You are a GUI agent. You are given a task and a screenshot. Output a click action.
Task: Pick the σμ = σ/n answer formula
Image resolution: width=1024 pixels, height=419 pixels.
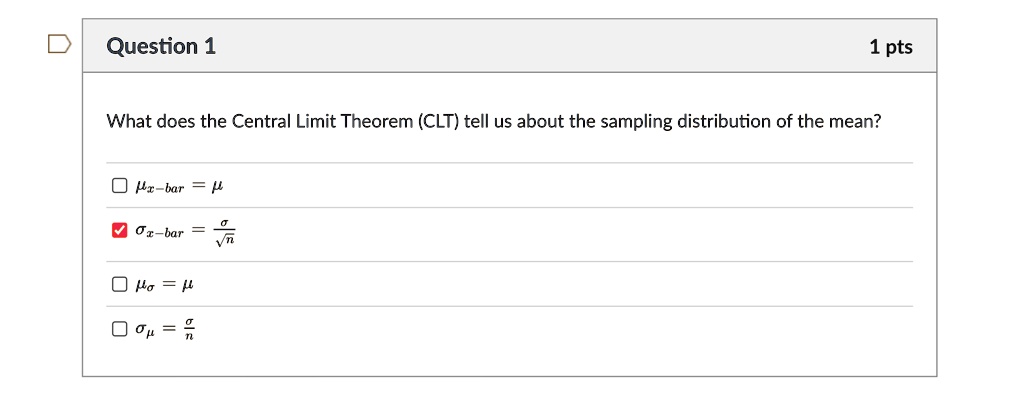tap(165, 329)
